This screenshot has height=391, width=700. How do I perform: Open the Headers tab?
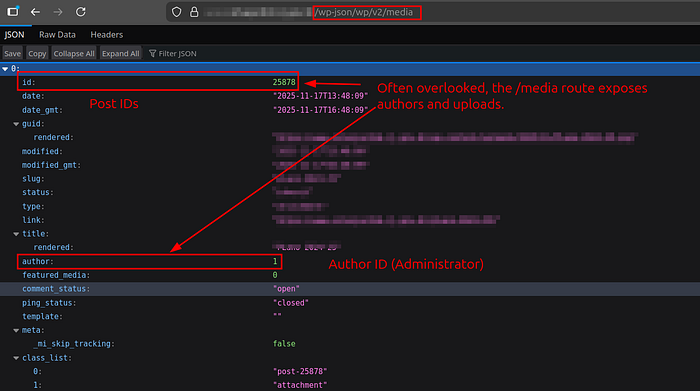107,35
